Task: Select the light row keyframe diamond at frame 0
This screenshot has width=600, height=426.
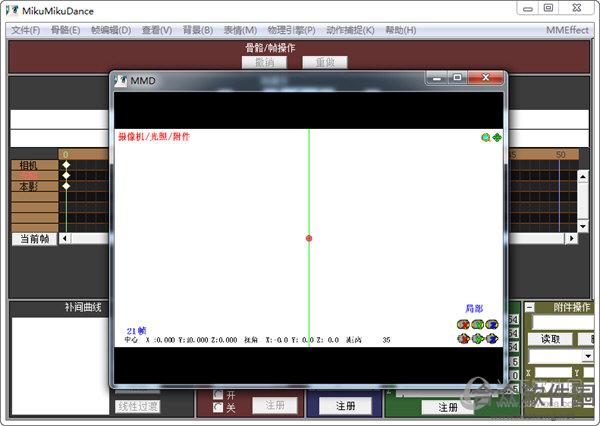Action: (x=66, y=175)
